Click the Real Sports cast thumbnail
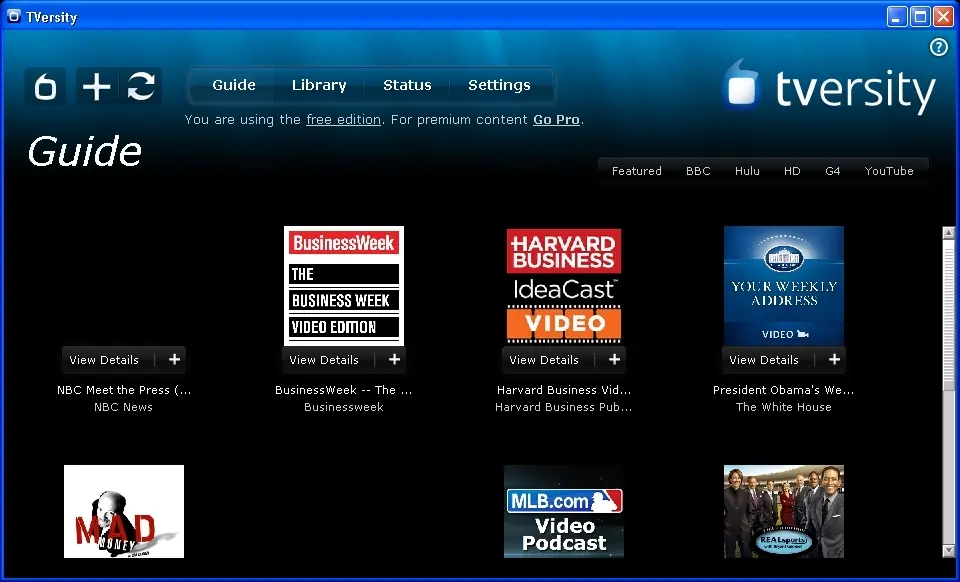The height and width of the screenshot is (582, 960). tap(784, 512)
